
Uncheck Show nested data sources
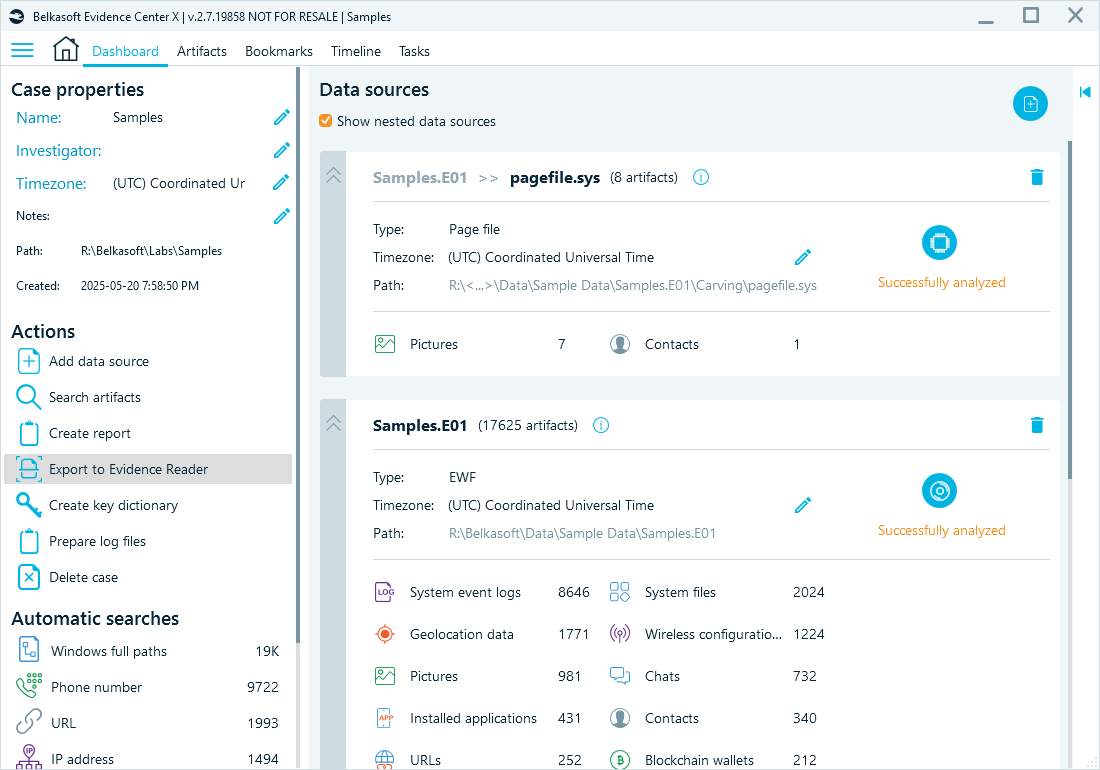(x=326, y=121)
